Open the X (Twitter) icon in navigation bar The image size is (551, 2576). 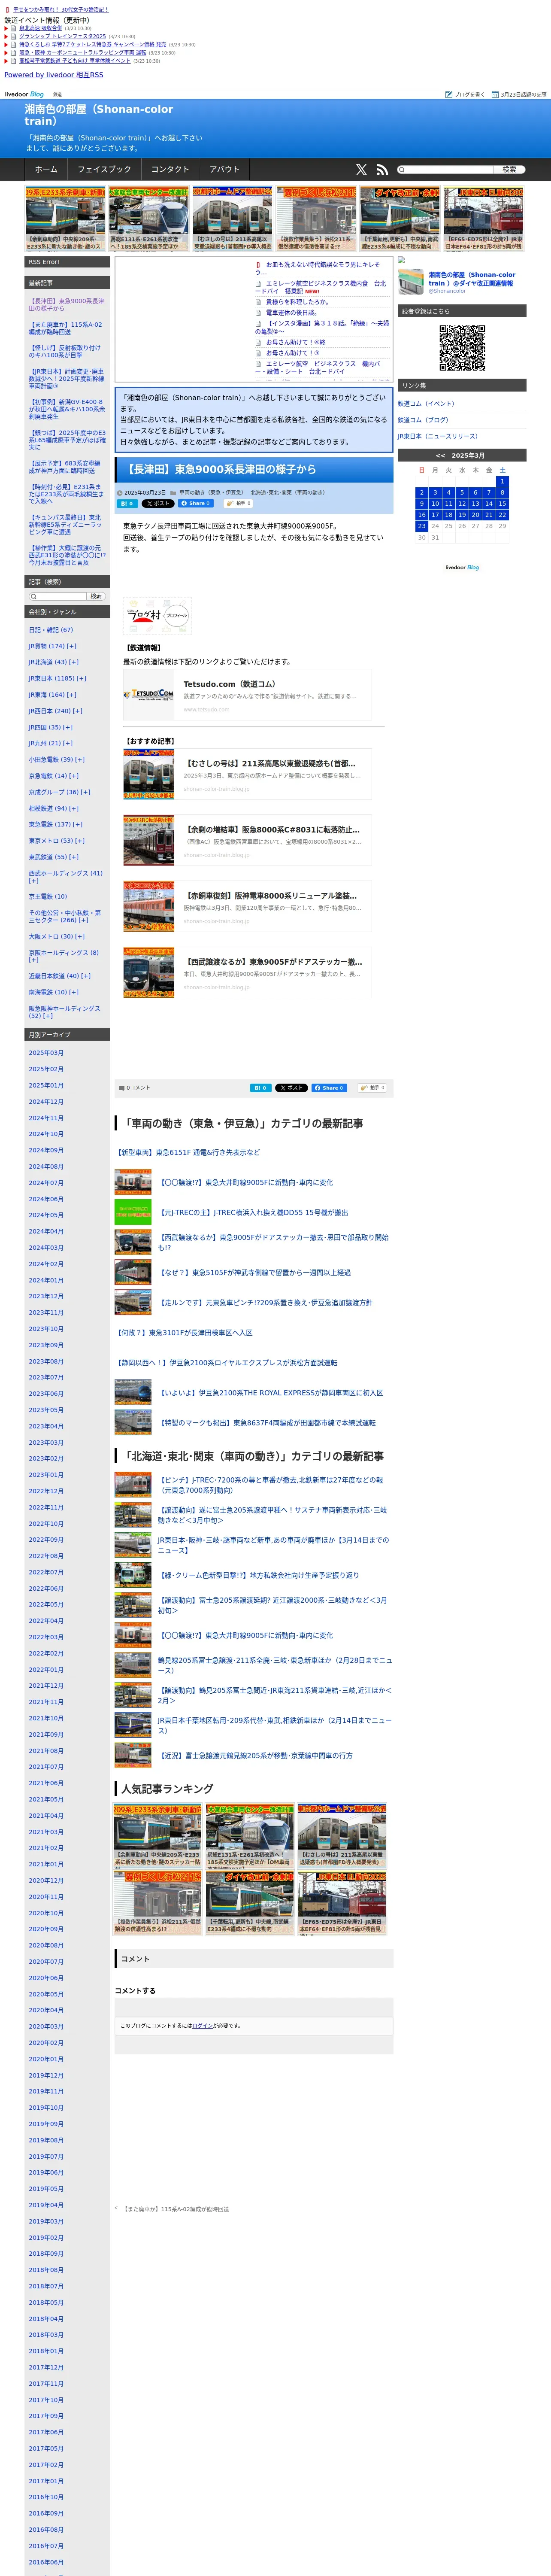[361, 170]
